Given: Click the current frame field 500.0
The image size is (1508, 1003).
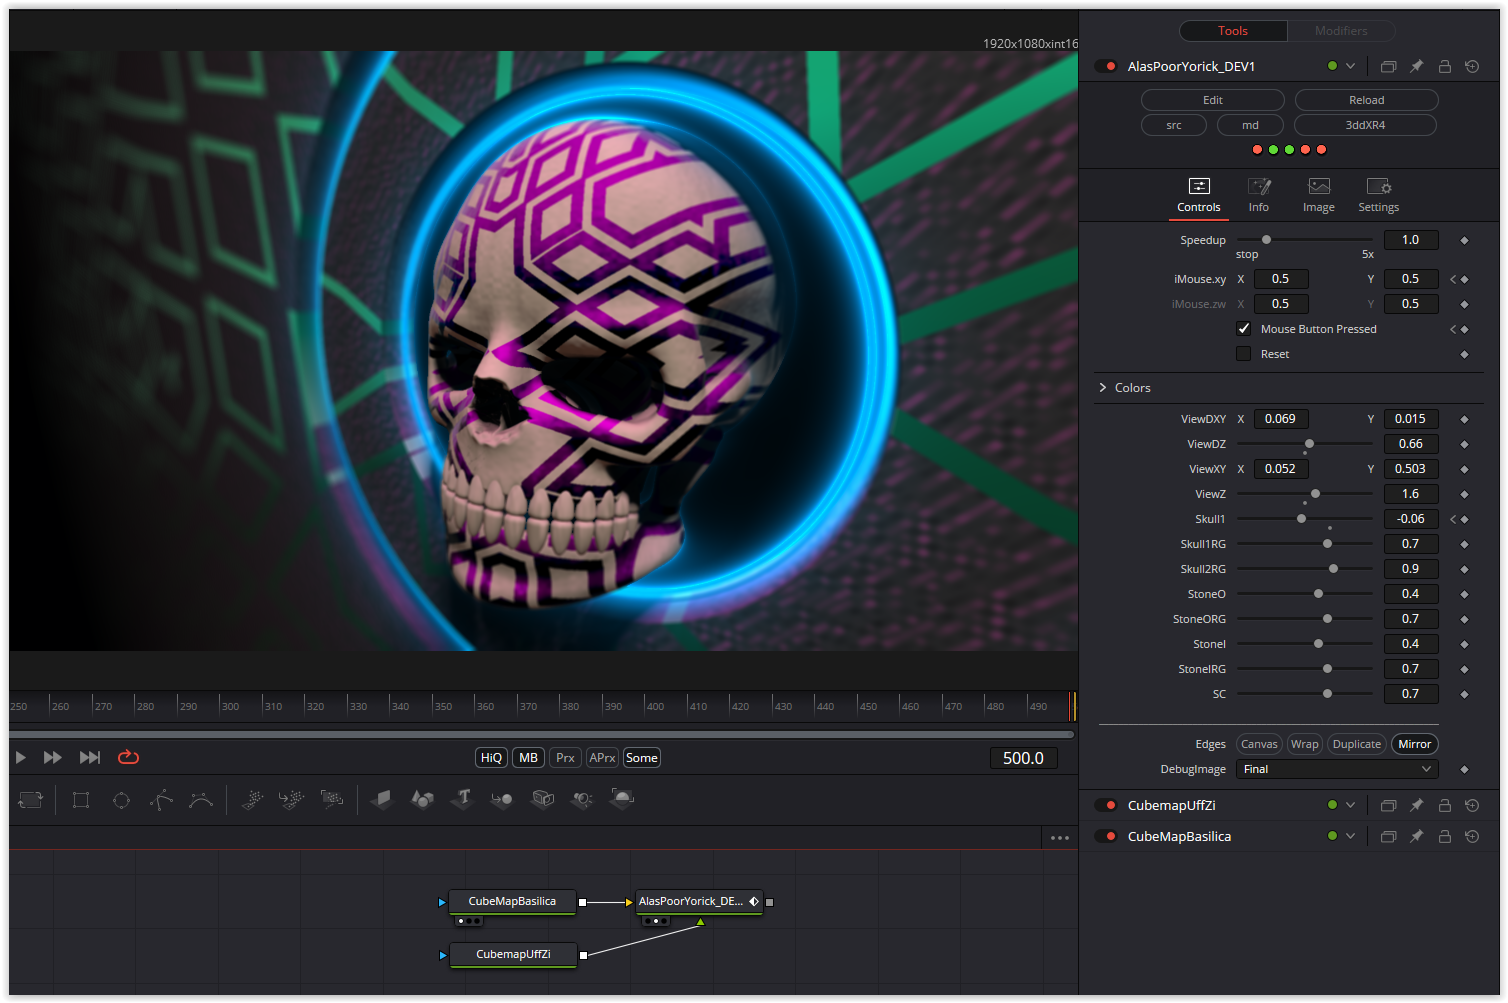Looking at the screenshot, I should [x=1023, y=758].
